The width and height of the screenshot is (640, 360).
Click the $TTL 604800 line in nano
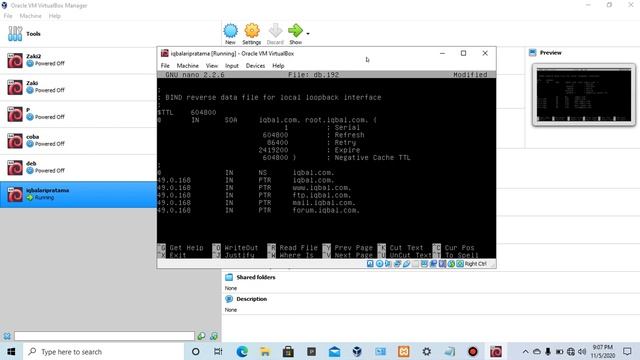coord(187,112)
